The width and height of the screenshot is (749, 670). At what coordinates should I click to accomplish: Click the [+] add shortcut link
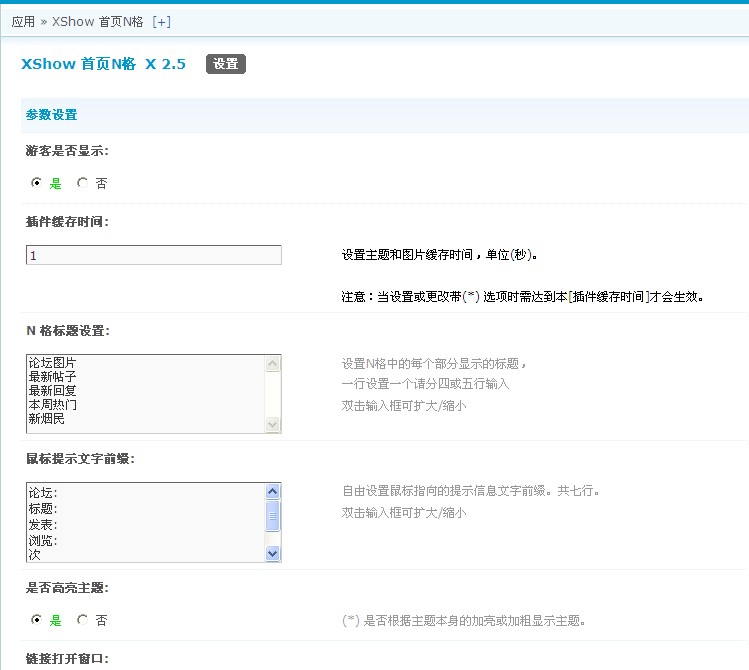pyautogui.click(x=161, y=21)
